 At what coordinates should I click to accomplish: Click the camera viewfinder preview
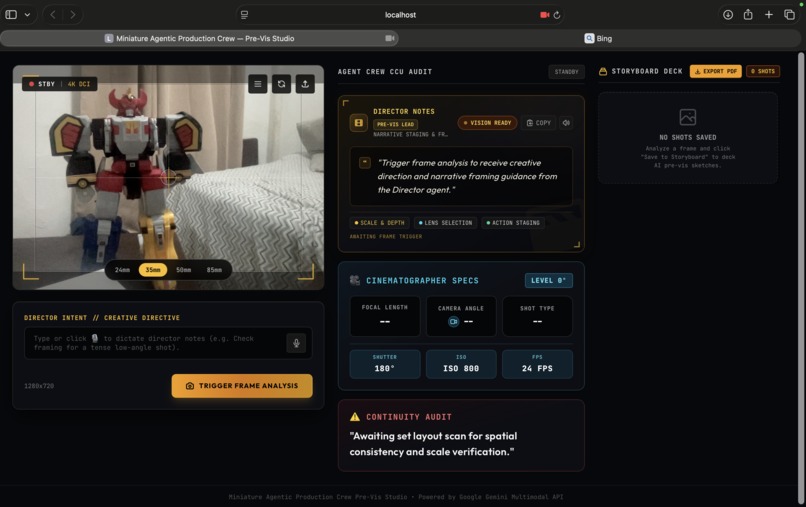[169, 177]
